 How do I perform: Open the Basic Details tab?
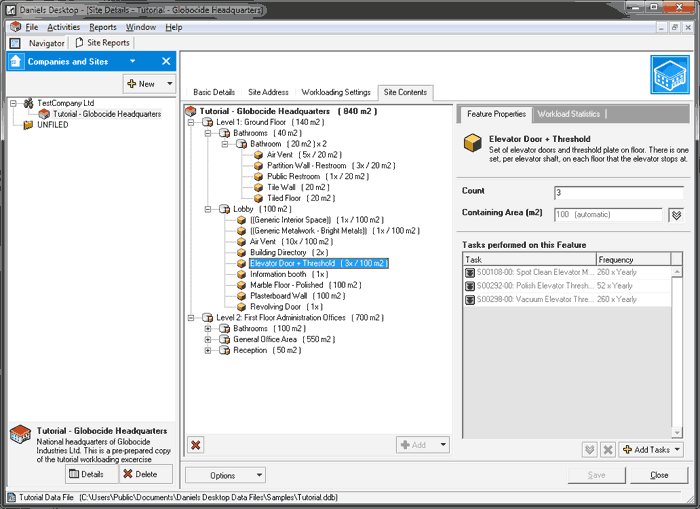coord(214,92)
